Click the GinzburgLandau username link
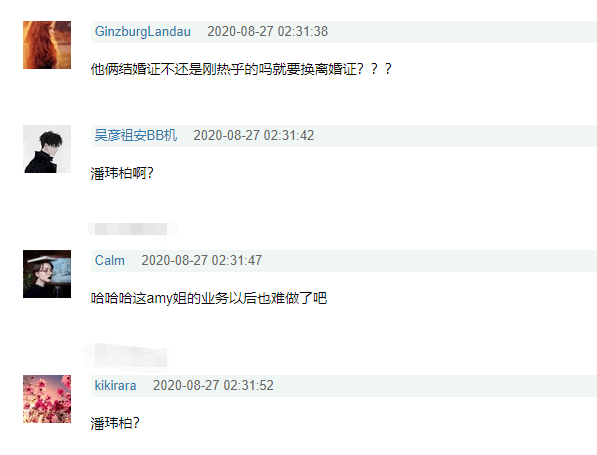 pyautogui.click(x=143, y=32)
